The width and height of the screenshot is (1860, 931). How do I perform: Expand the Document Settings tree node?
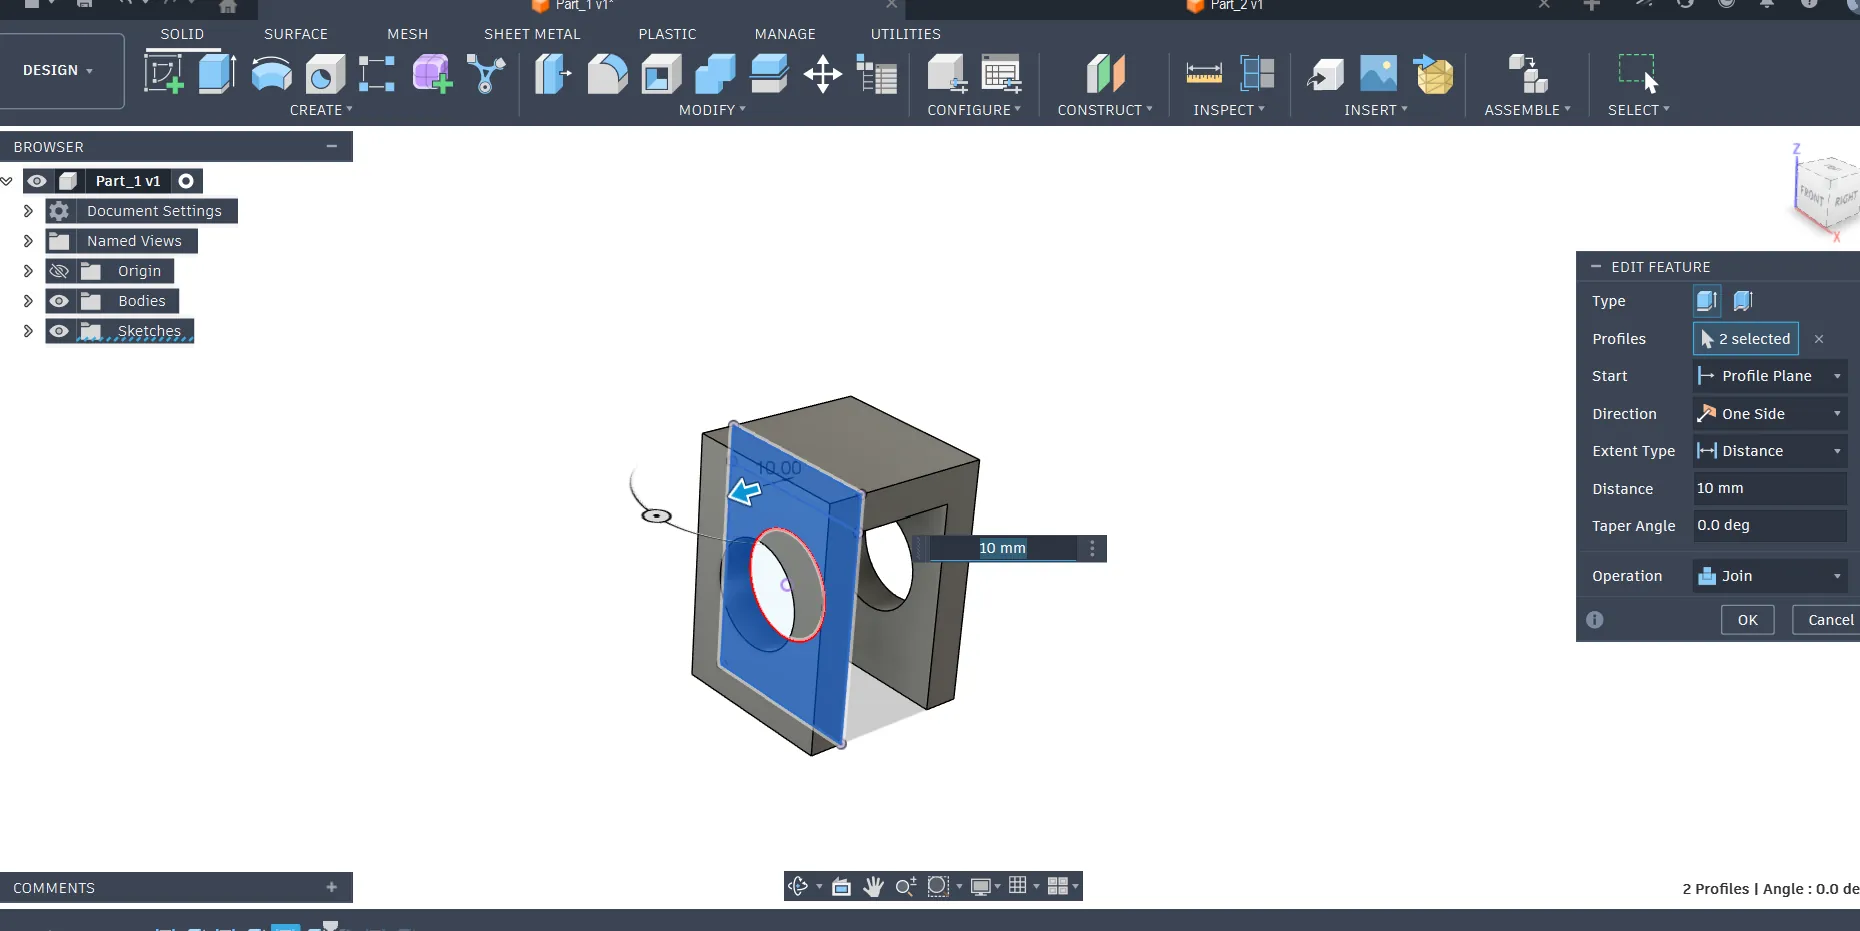pos(28,211)
